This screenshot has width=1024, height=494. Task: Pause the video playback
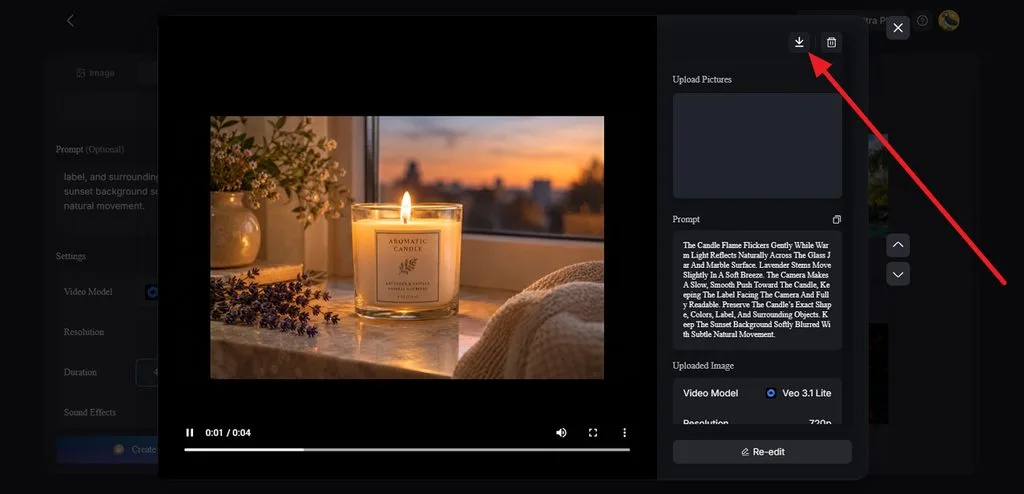tap(190, 433)
